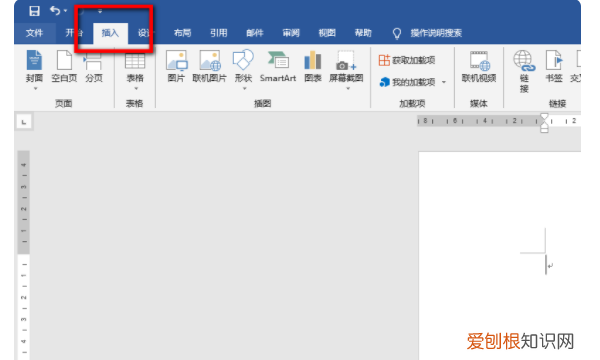Click the tab stop selector button
The width and height of the screenshot is (600, 360).
click(24, 122)
